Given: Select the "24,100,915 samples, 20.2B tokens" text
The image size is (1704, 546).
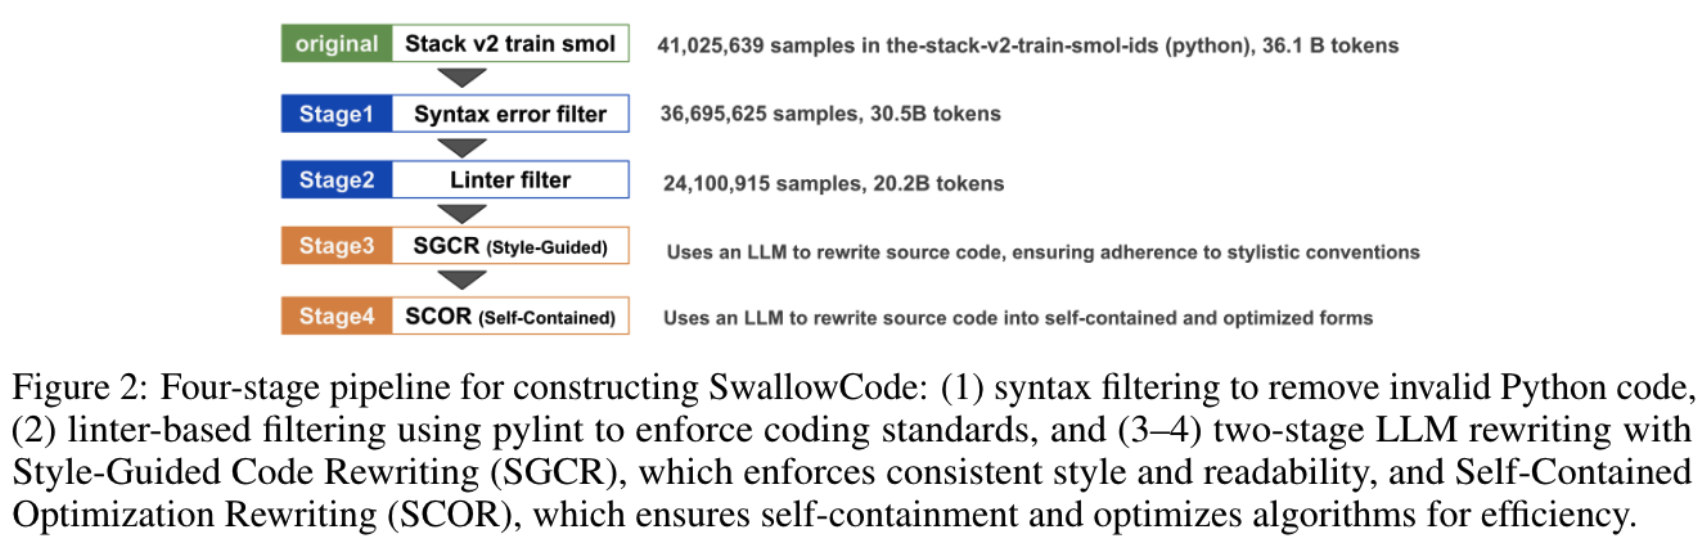Looking at the screenshot, I should click(x=833, y=183).
